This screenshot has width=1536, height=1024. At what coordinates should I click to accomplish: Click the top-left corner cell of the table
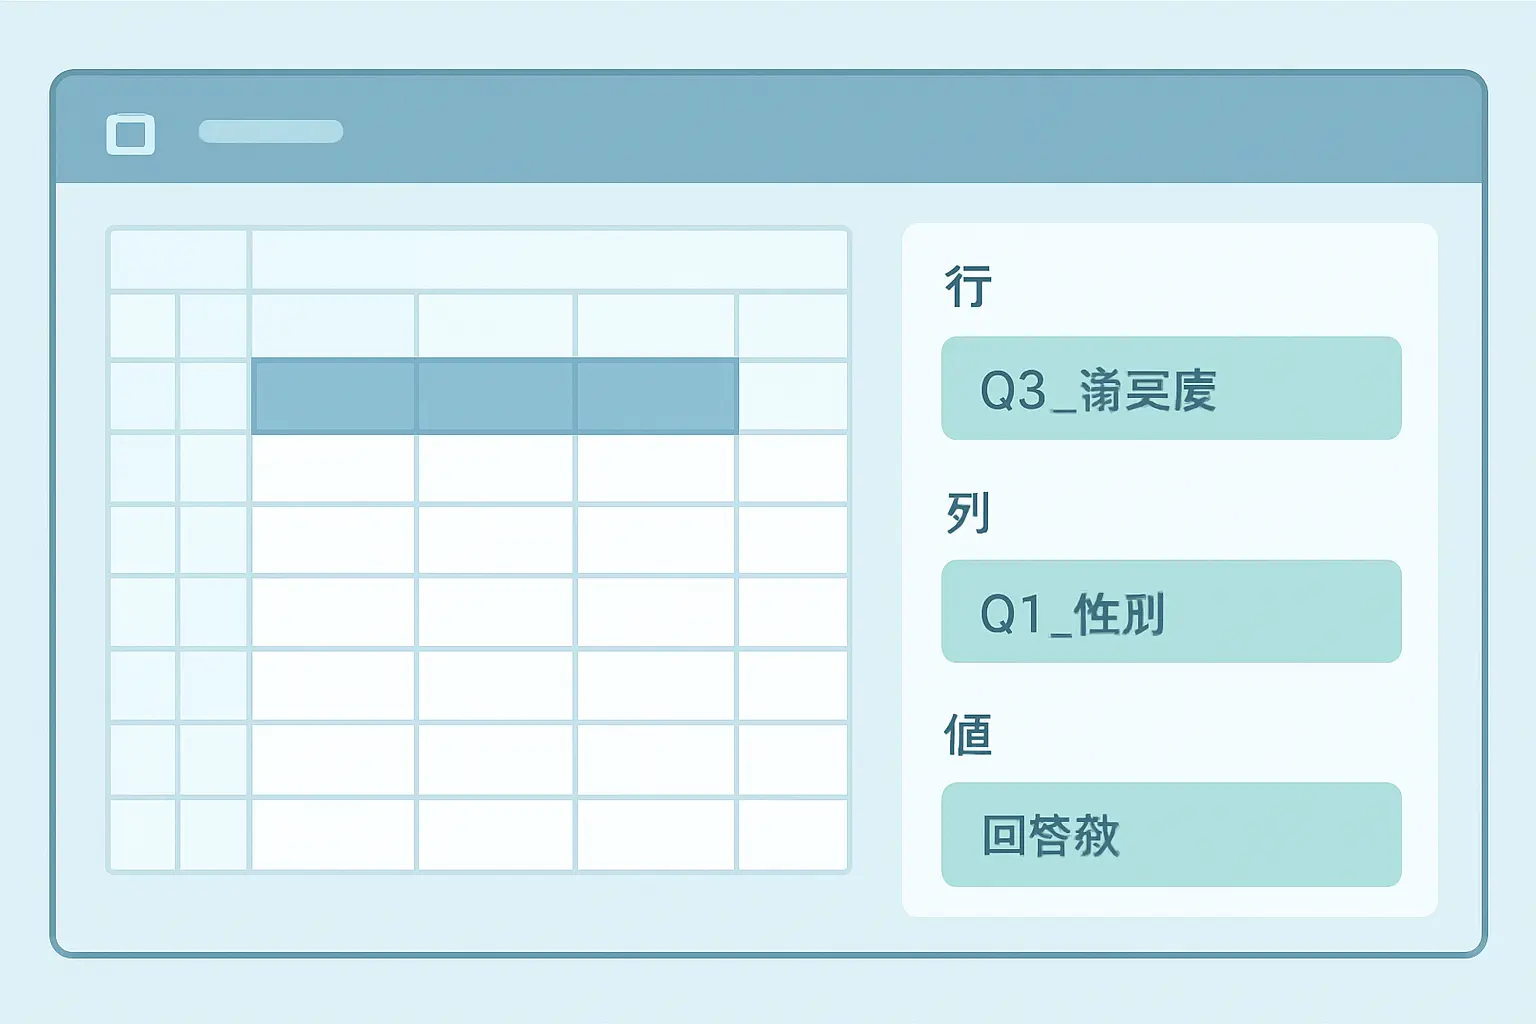pyautogui.click(x=178, y=260)
